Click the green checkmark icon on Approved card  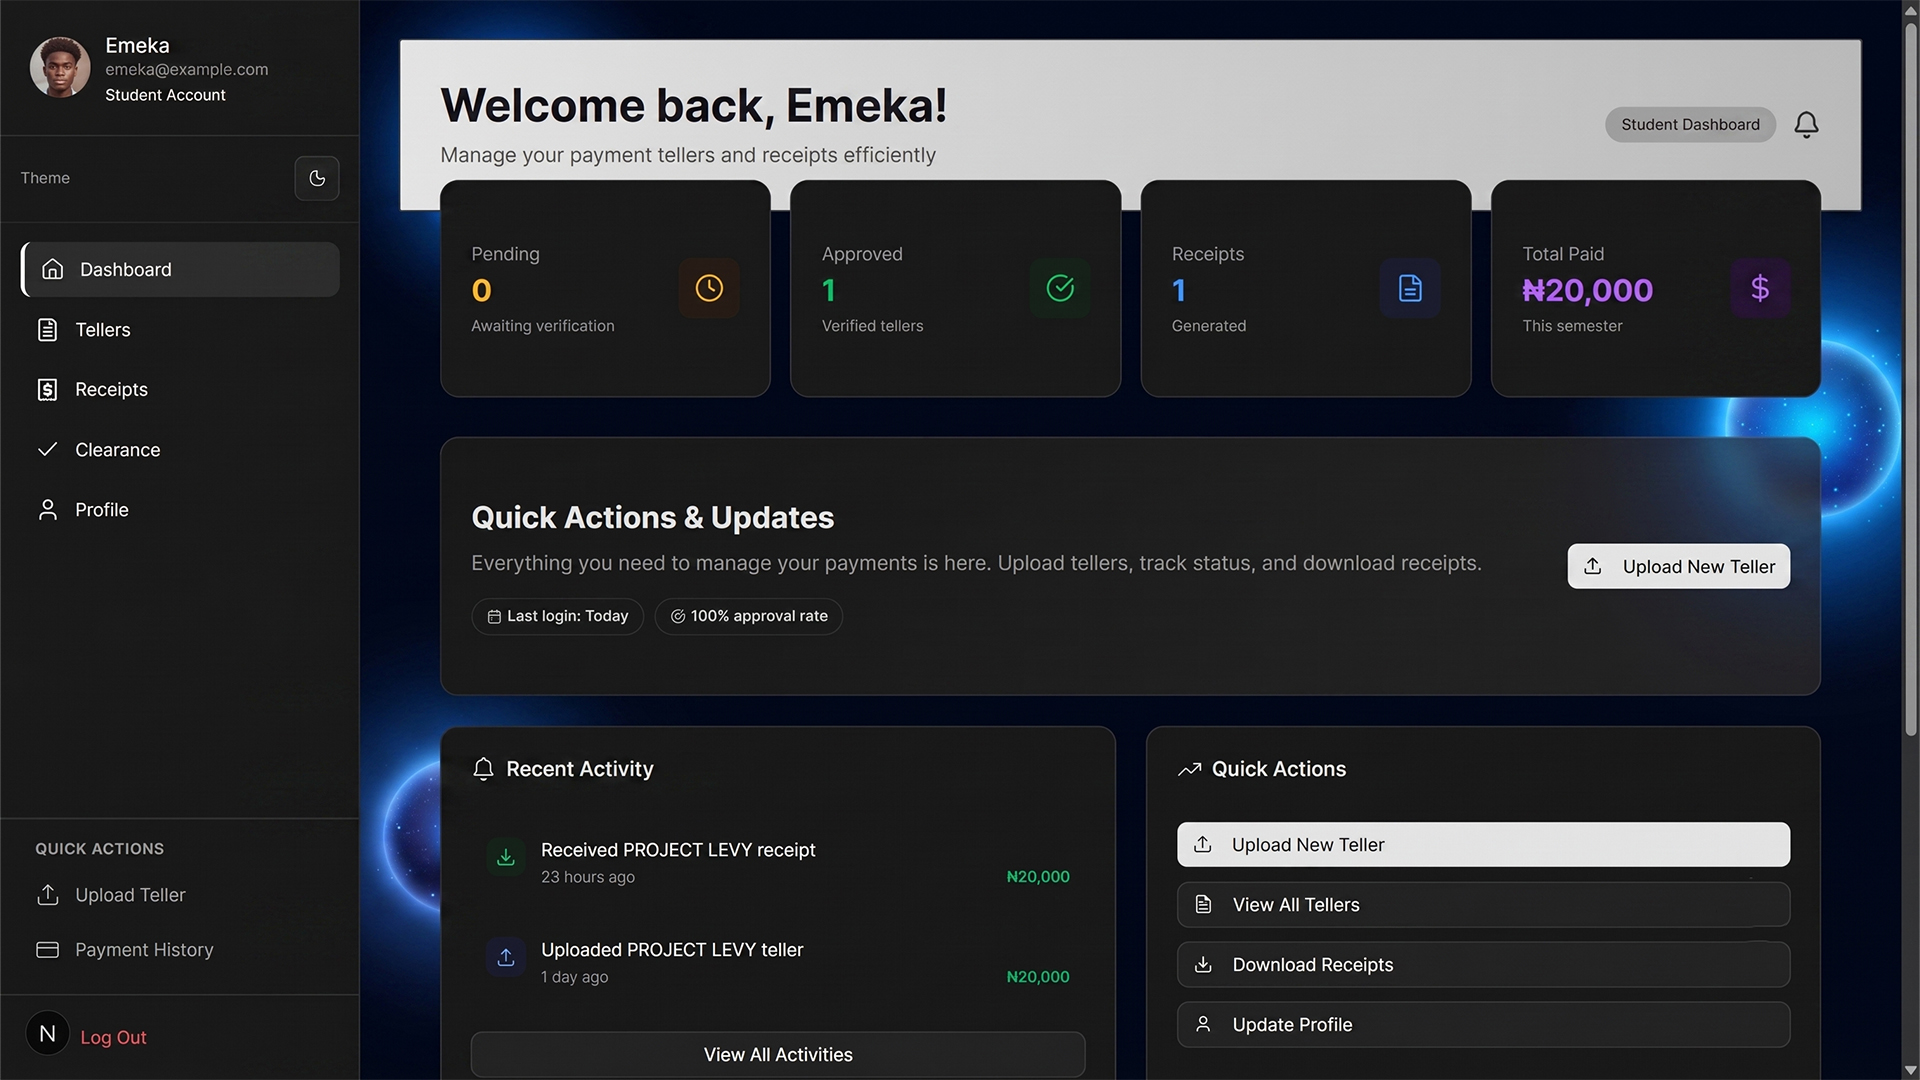[1060, 288]
